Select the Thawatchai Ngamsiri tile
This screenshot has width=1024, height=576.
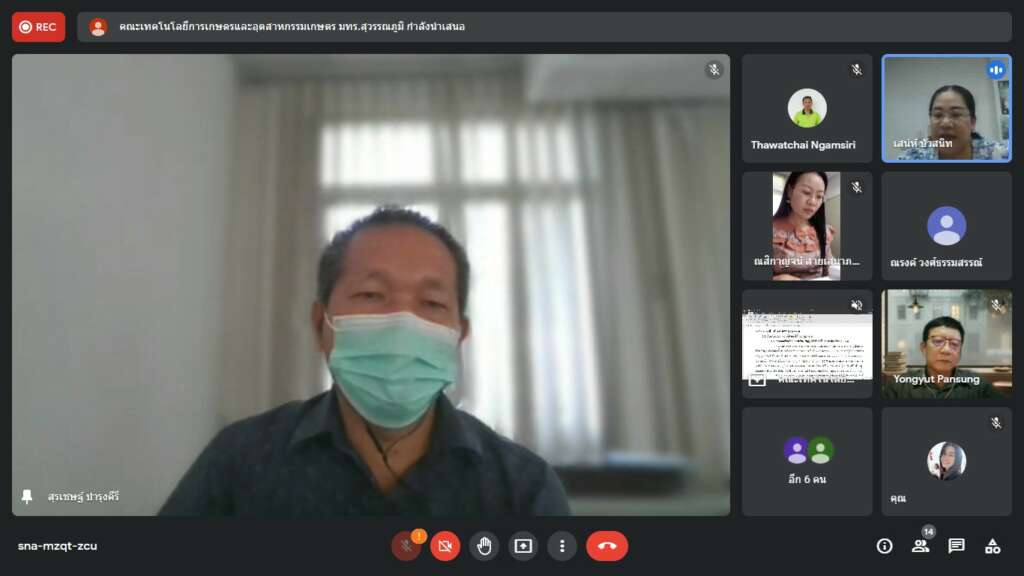[x=806, y=108]
